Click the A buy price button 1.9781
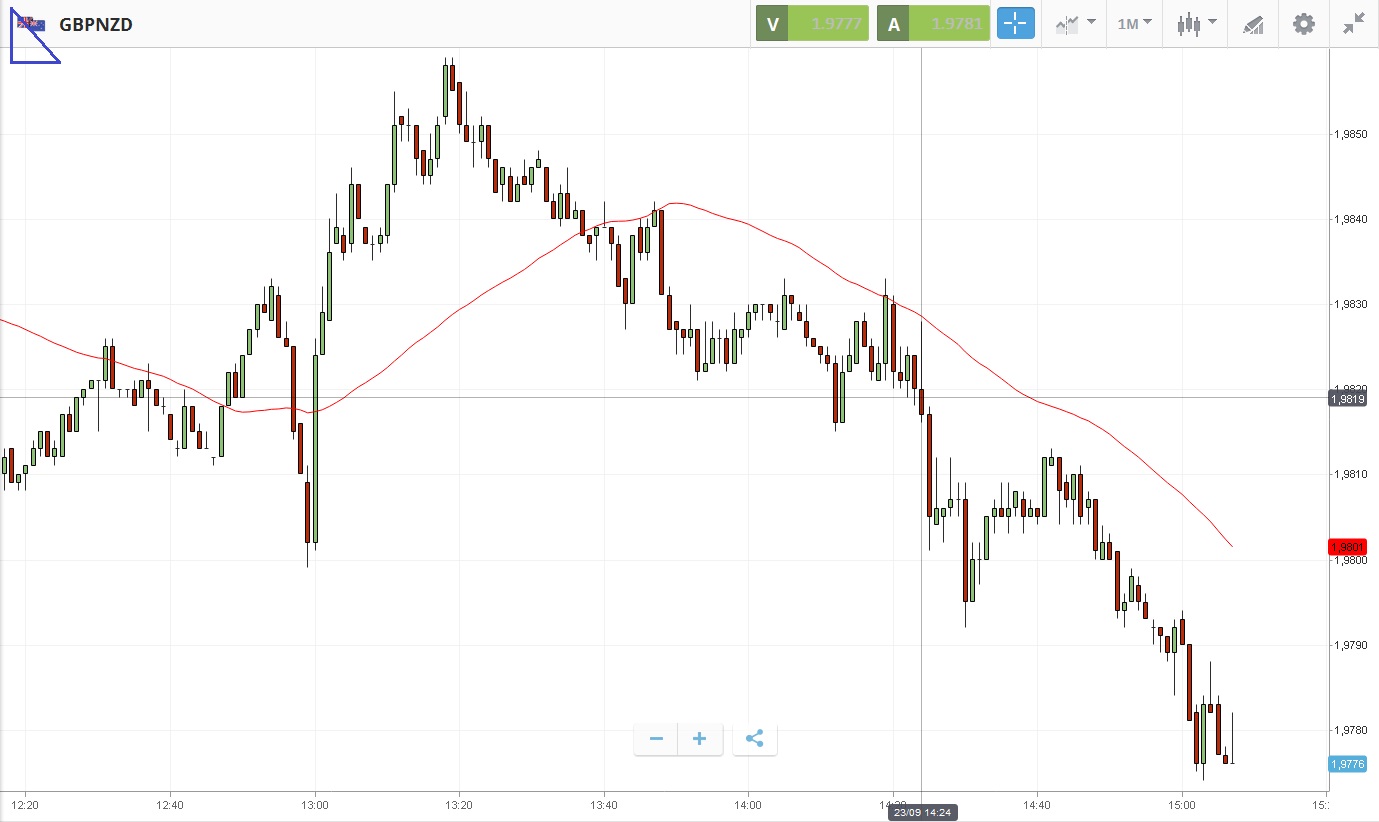 [932, 24]
